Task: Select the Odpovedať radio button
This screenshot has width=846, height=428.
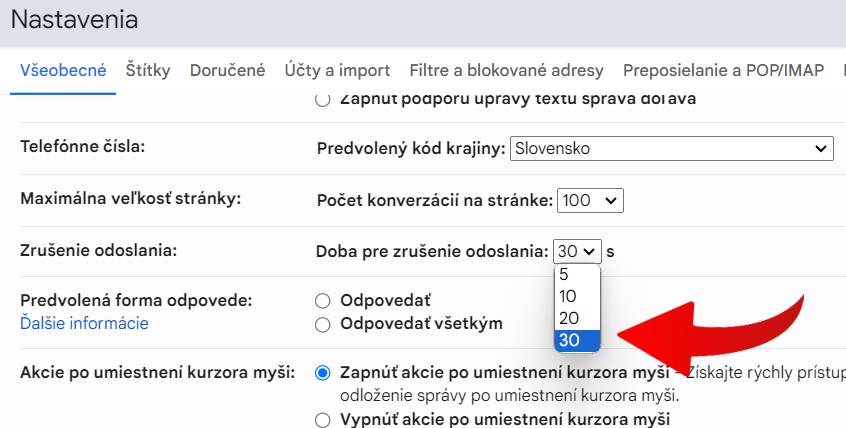Action: point(323,301)
